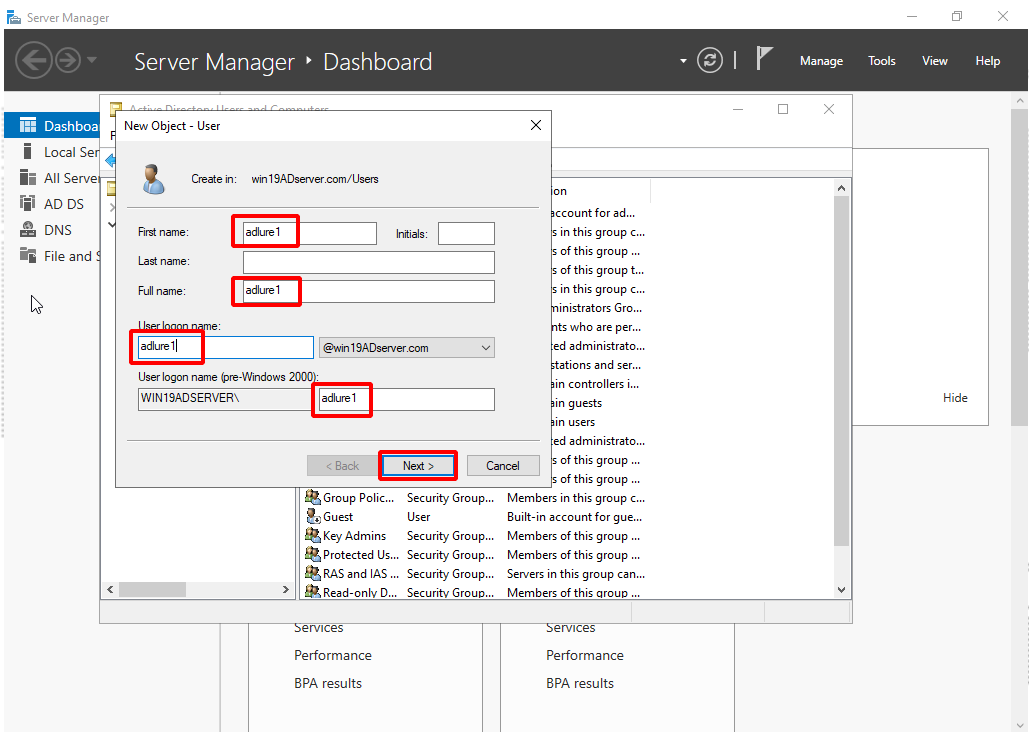Screen dimensions: 1029x732
Task: Click the Server Manager back arrow
Action: tap(33, 61)
